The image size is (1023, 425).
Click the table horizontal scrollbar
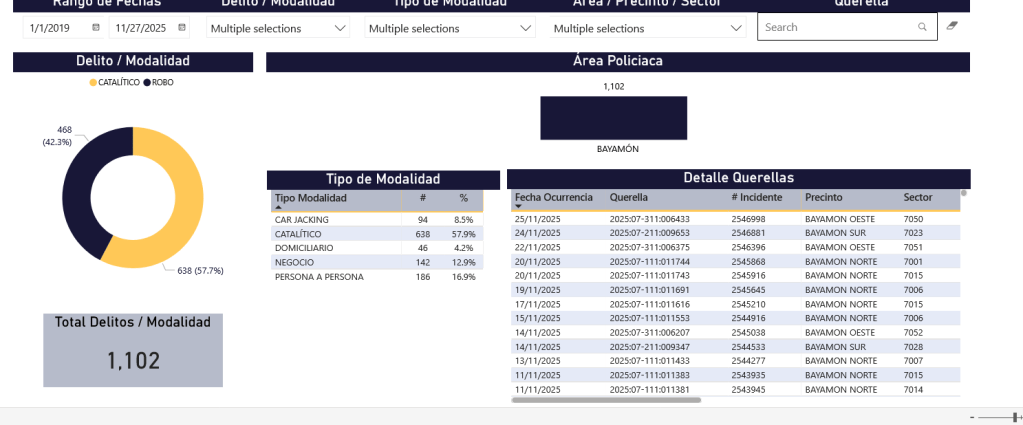(606, 399)
